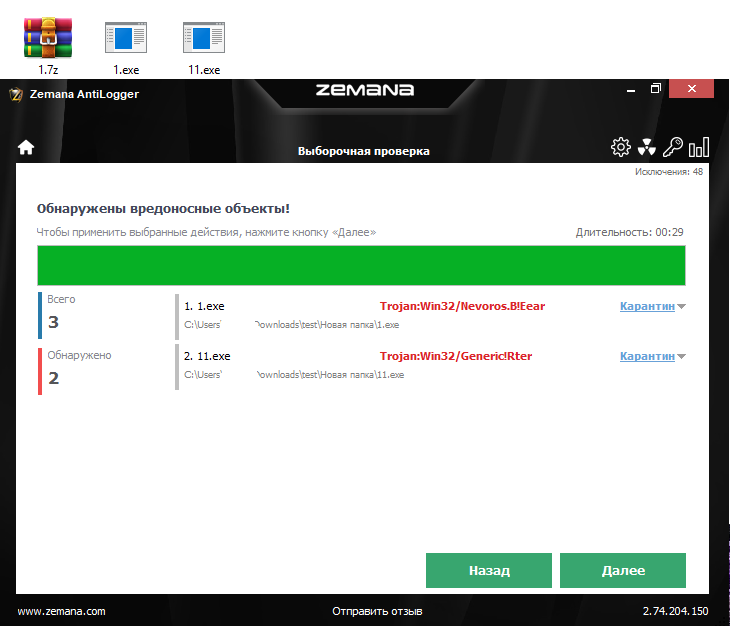The width and height of the screenshot is (730, 626).
Task: Open the license key icon
Action: click(673, 147)
